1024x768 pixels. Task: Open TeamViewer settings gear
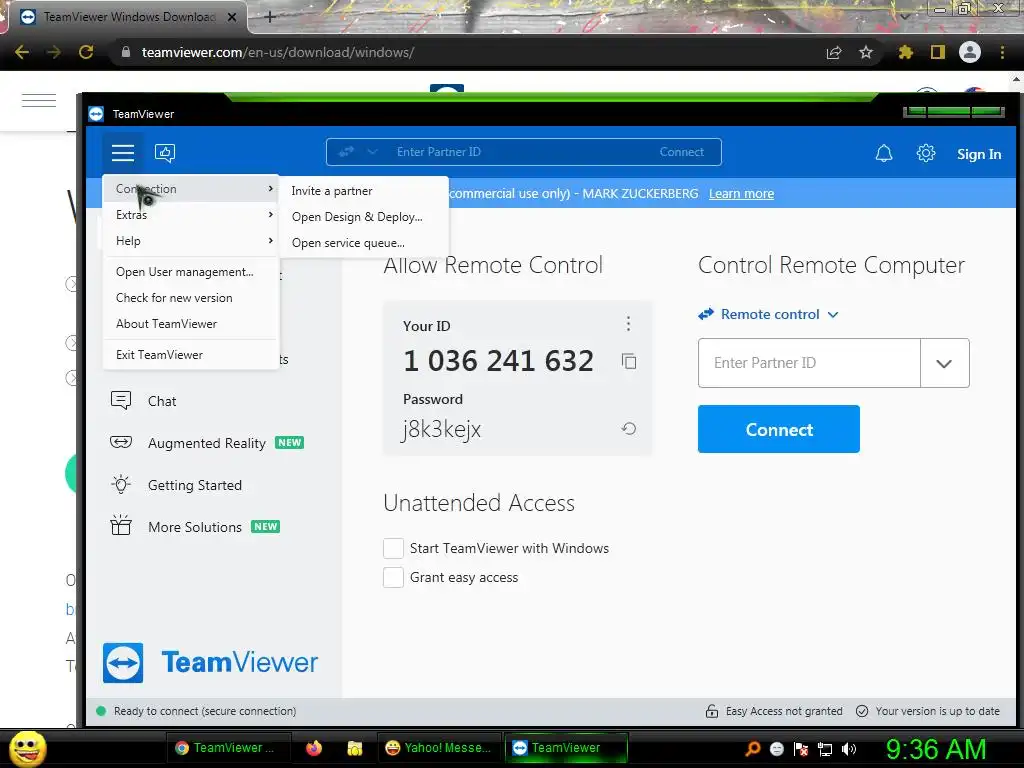925,153
